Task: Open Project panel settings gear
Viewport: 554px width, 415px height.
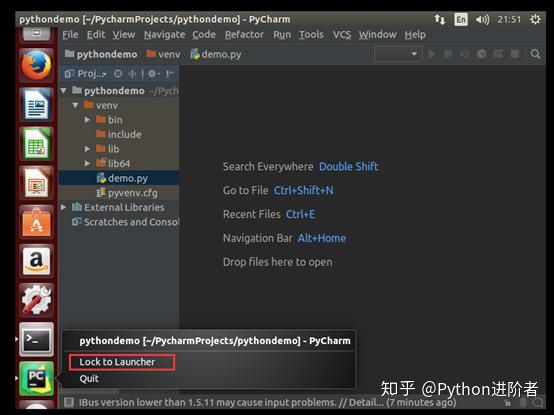Action: [x=153, y=74]
